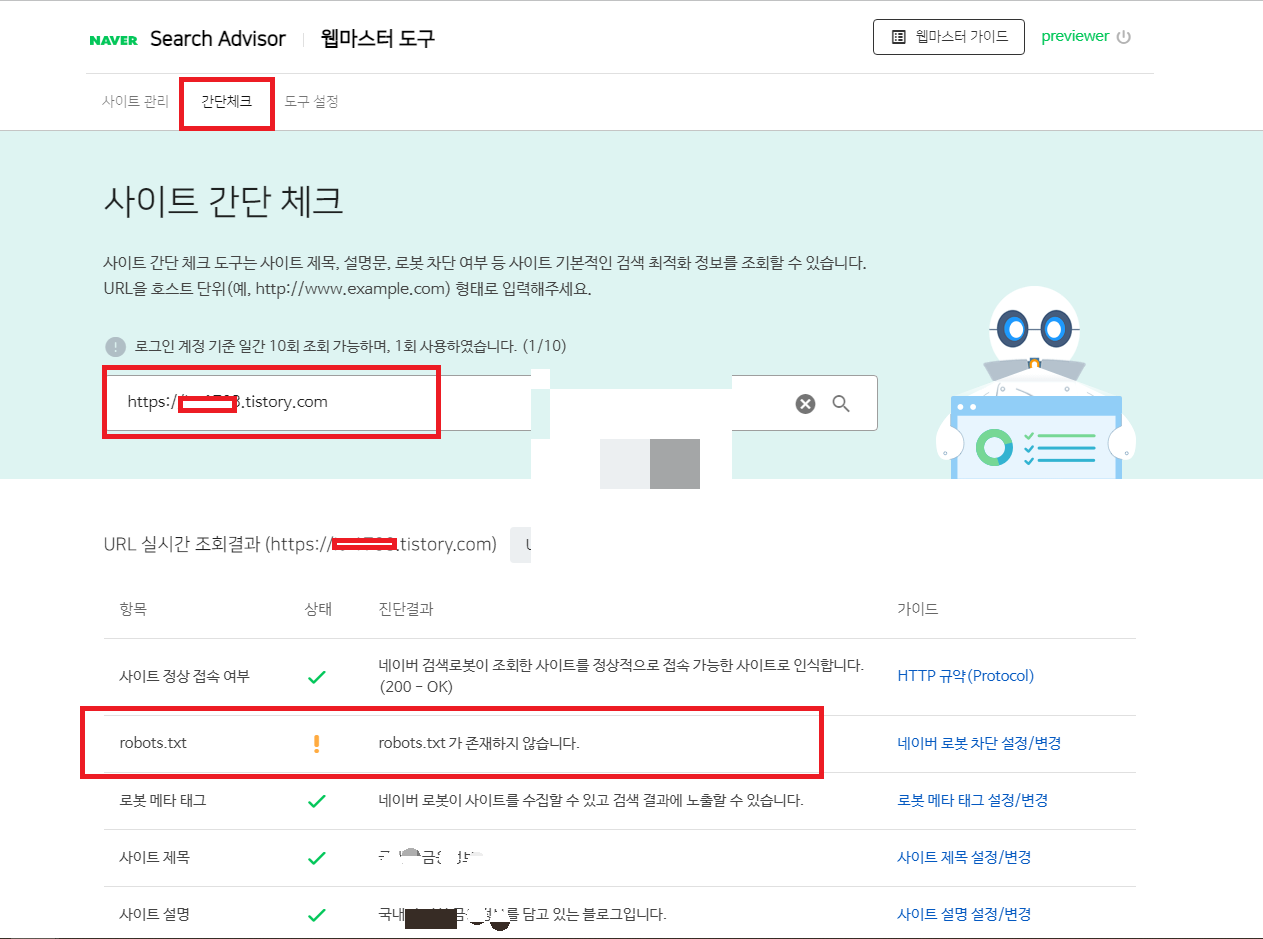Click 'robots.txt 가 존재하지 않습니다.' text
Image resolution: width=1263 pixels, height=939 pixels.
click(479, 744)
